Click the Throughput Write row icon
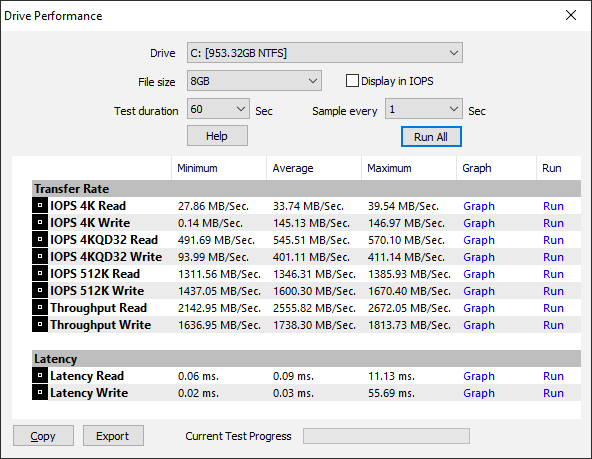 coord(40,324)
